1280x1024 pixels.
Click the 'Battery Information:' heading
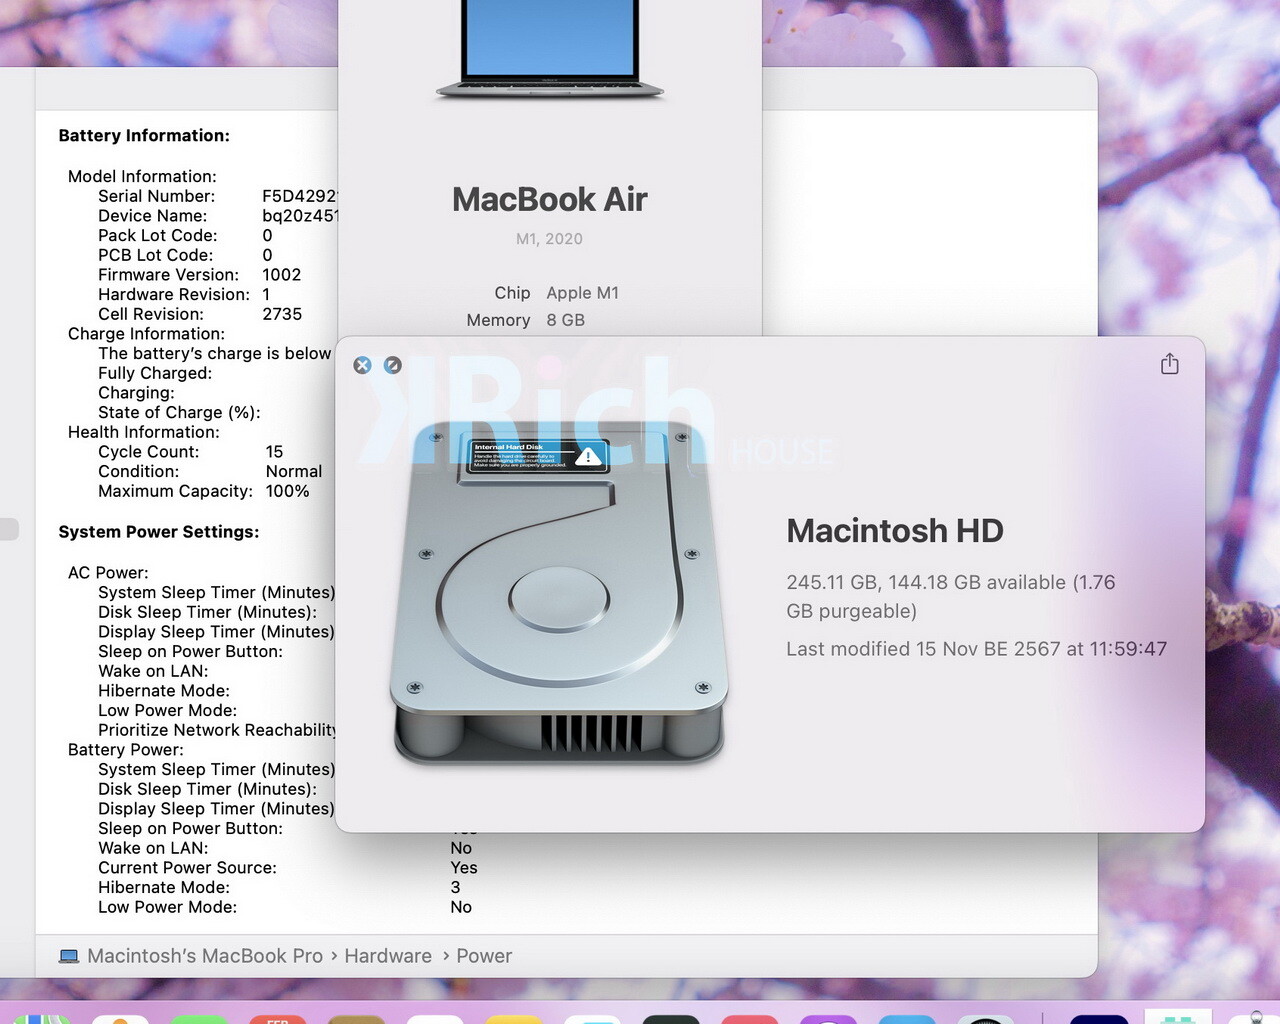point(144,135)
